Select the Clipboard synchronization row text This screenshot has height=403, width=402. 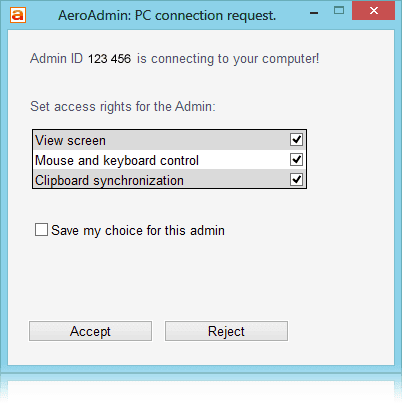click(109, 180)
